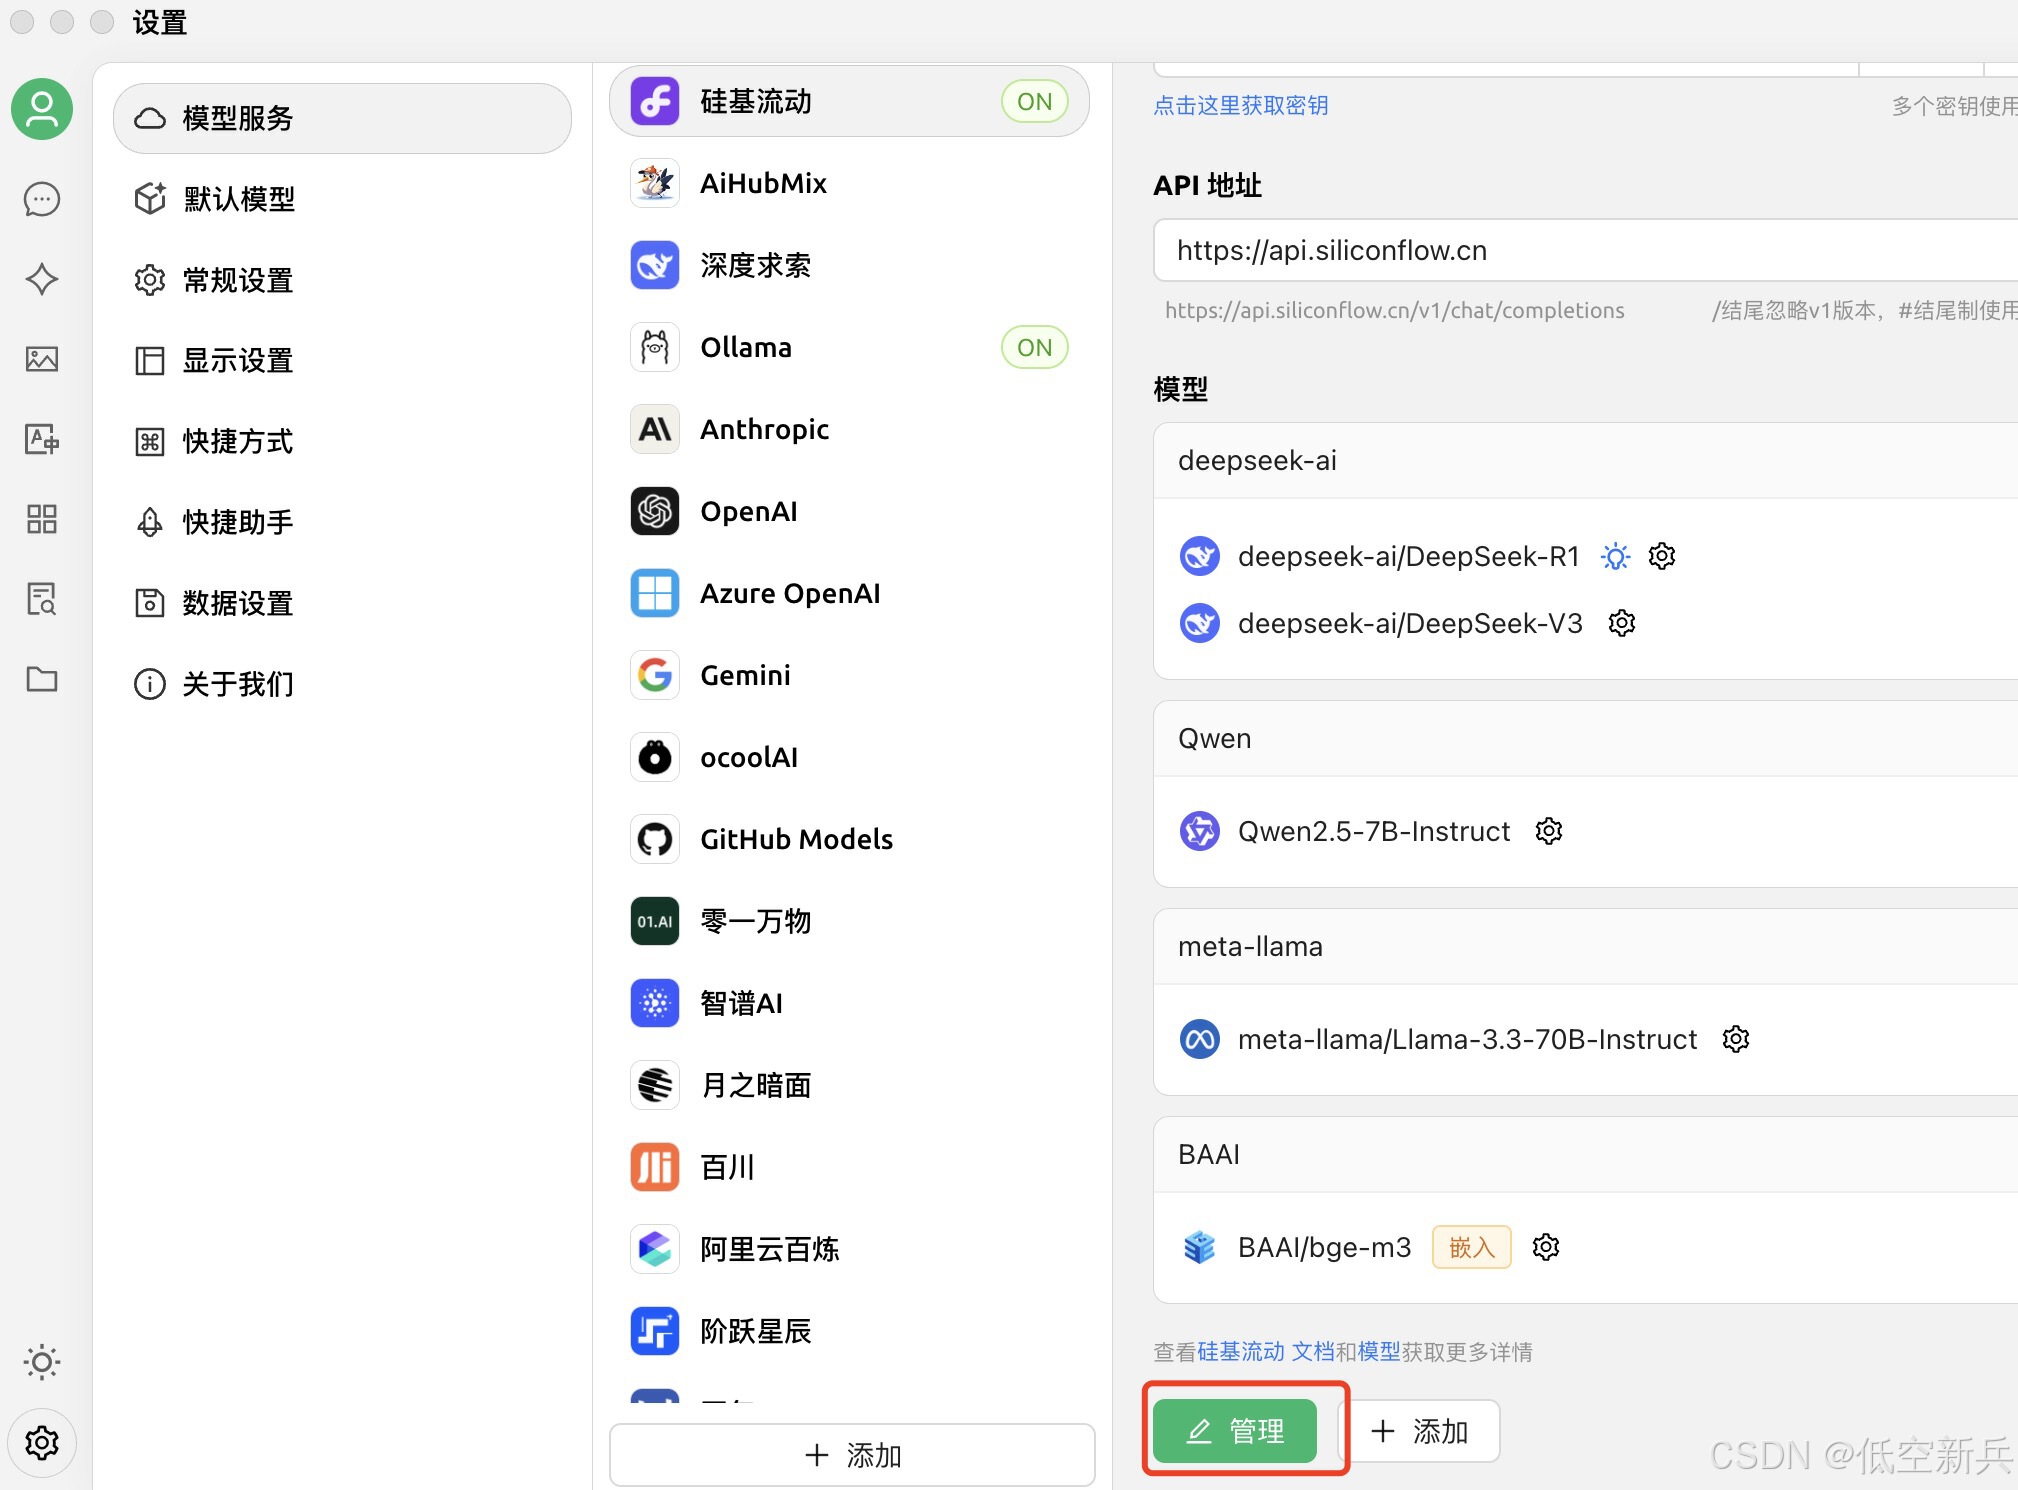
Task: Open the 点击这里获取密钥 link
Action: pyautogui.click(x=1241, y=105)
